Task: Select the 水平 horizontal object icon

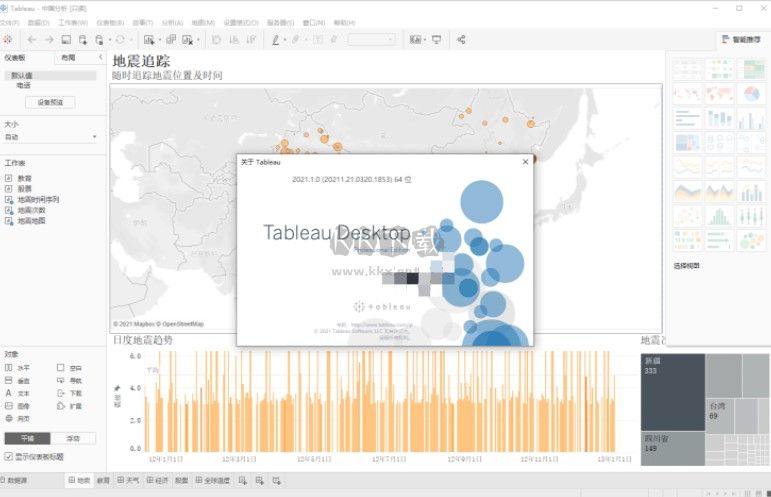Action: point(10,368)
